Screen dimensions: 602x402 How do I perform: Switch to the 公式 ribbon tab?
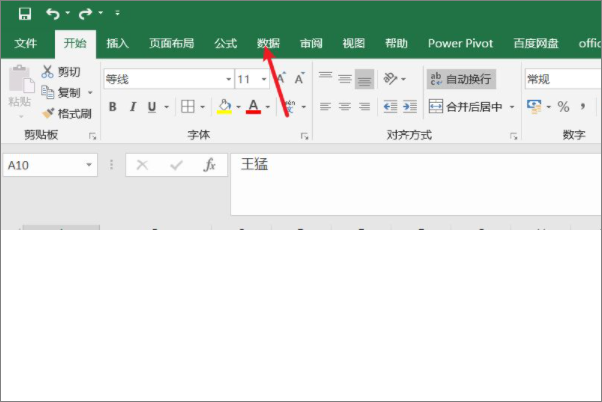point(226,43)
